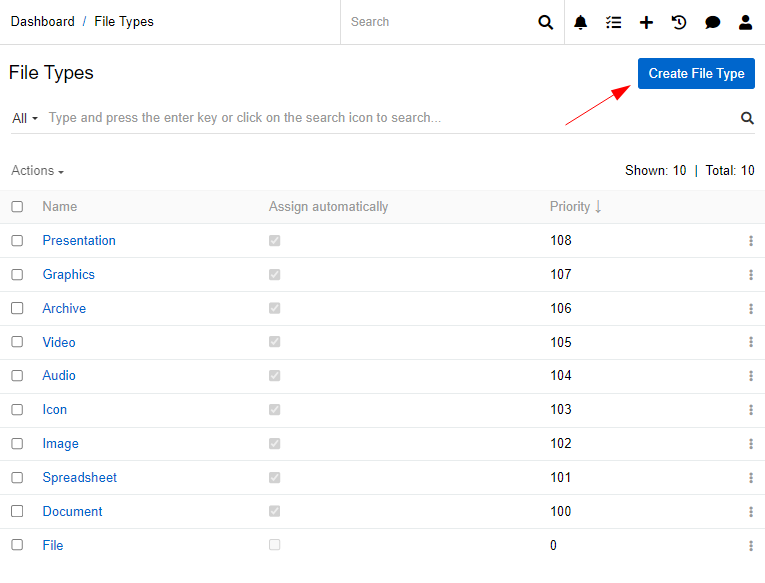Viewport: 765px width, 583px height.
Task: Click the File Types breadcrumb
Action: 124,22
